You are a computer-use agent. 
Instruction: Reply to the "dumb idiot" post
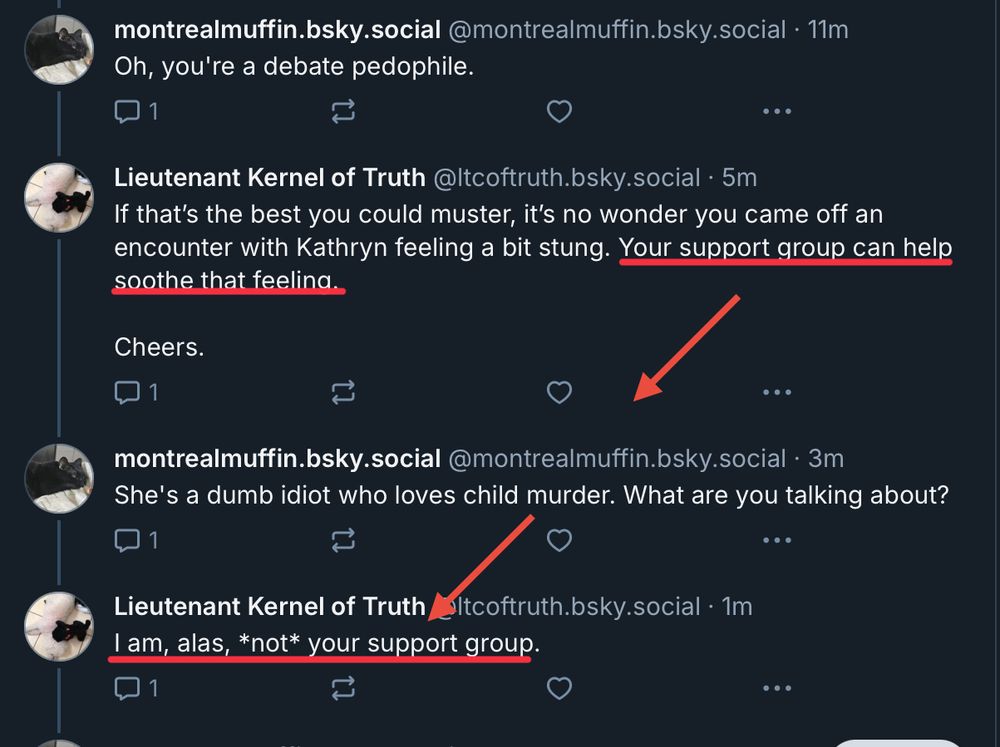(127, 541)
